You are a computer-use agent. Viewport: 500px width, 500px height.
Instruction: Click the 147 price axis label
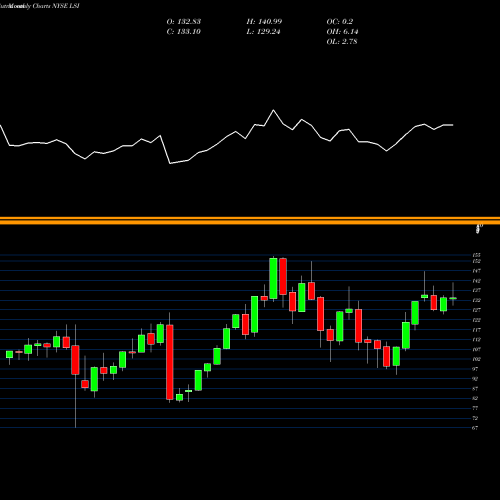tap(476, 271)
